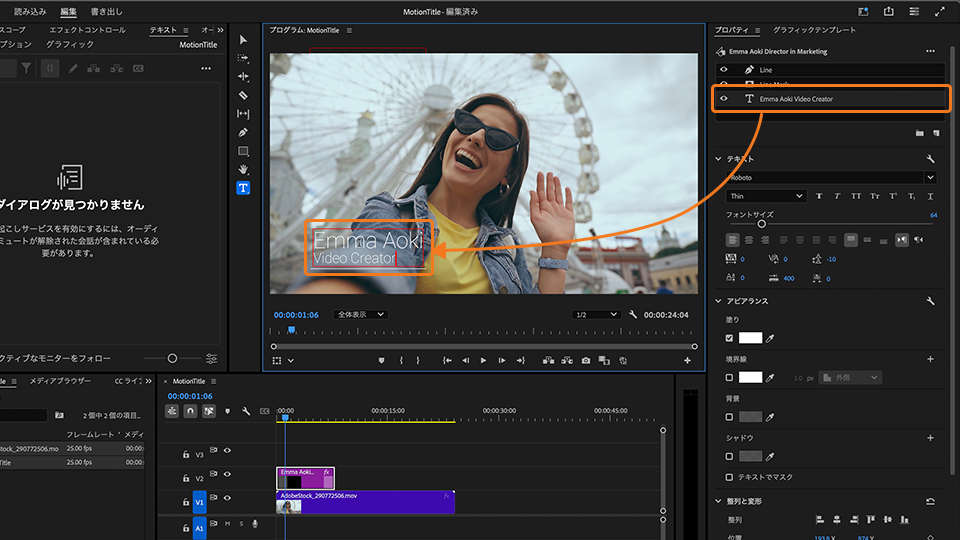Choose the Hand tool
This screenshot has height=540, width=960.
[243, 170]
